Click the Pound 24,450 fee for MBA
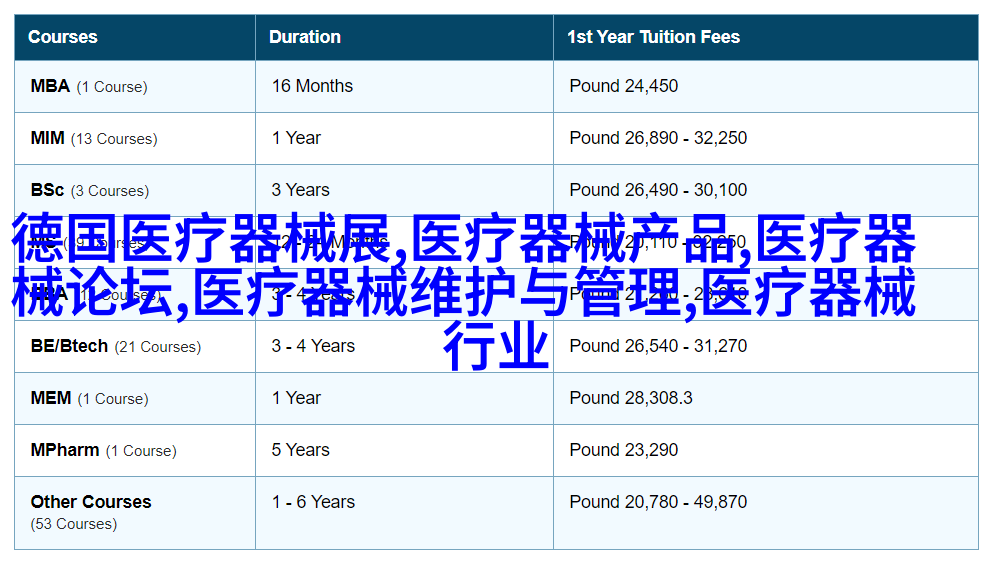 point(623,86)
